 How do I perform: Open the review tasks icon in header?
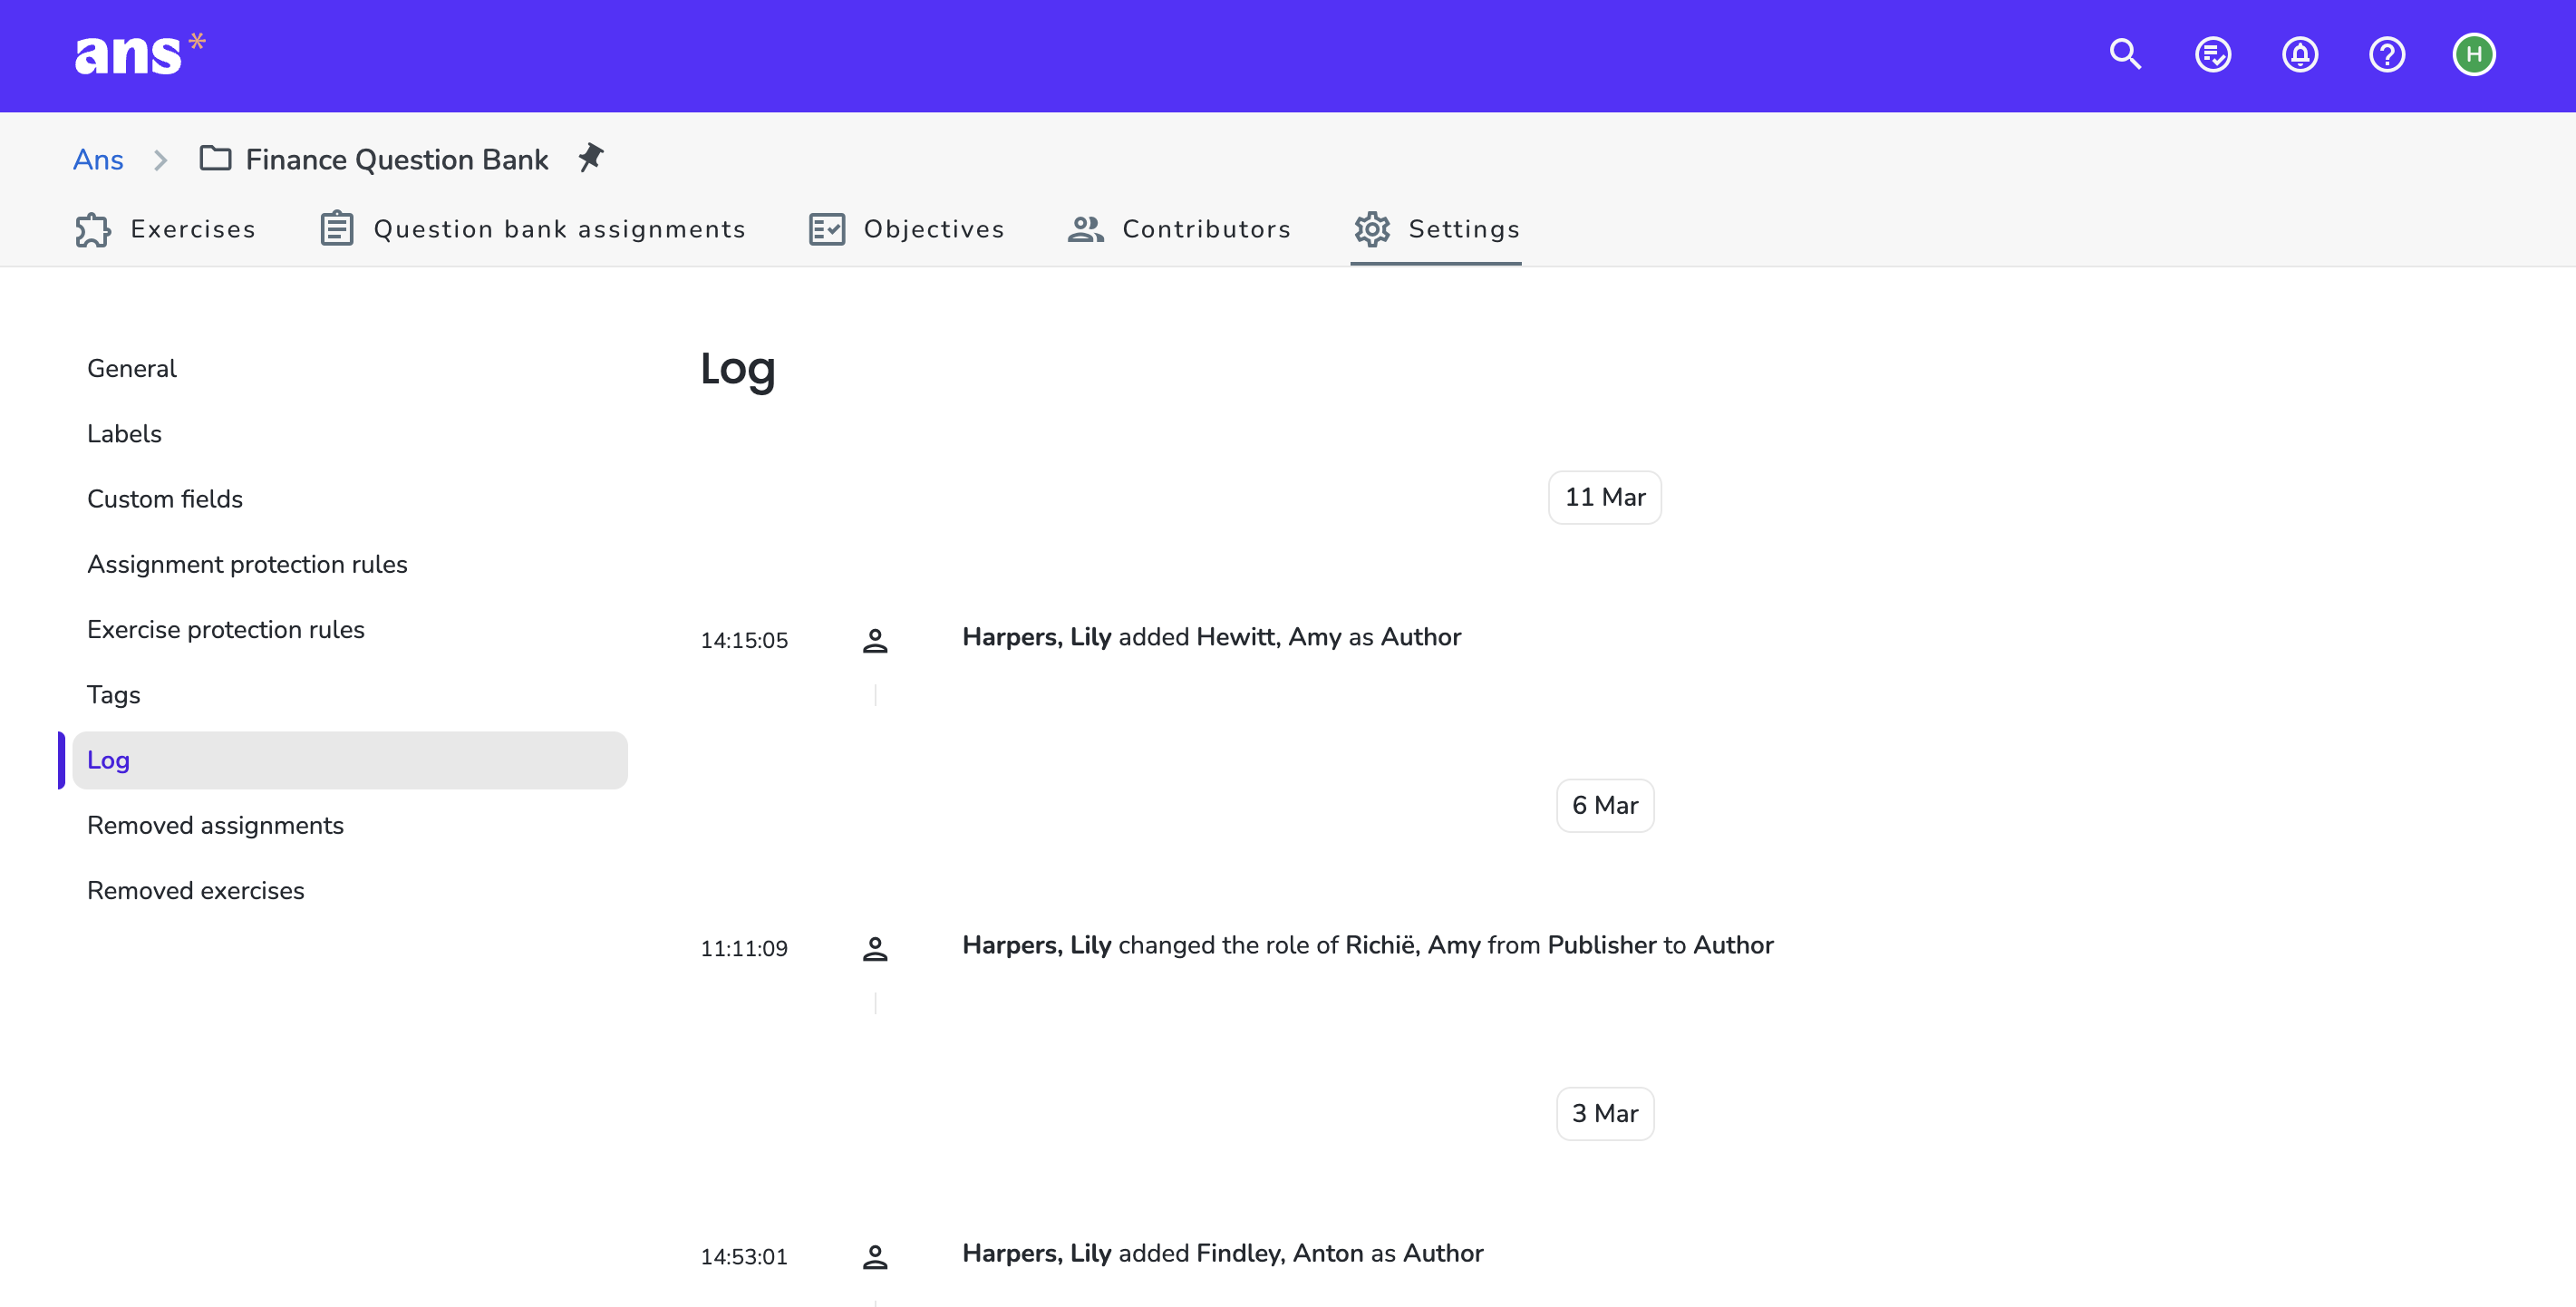point(2212,54)
